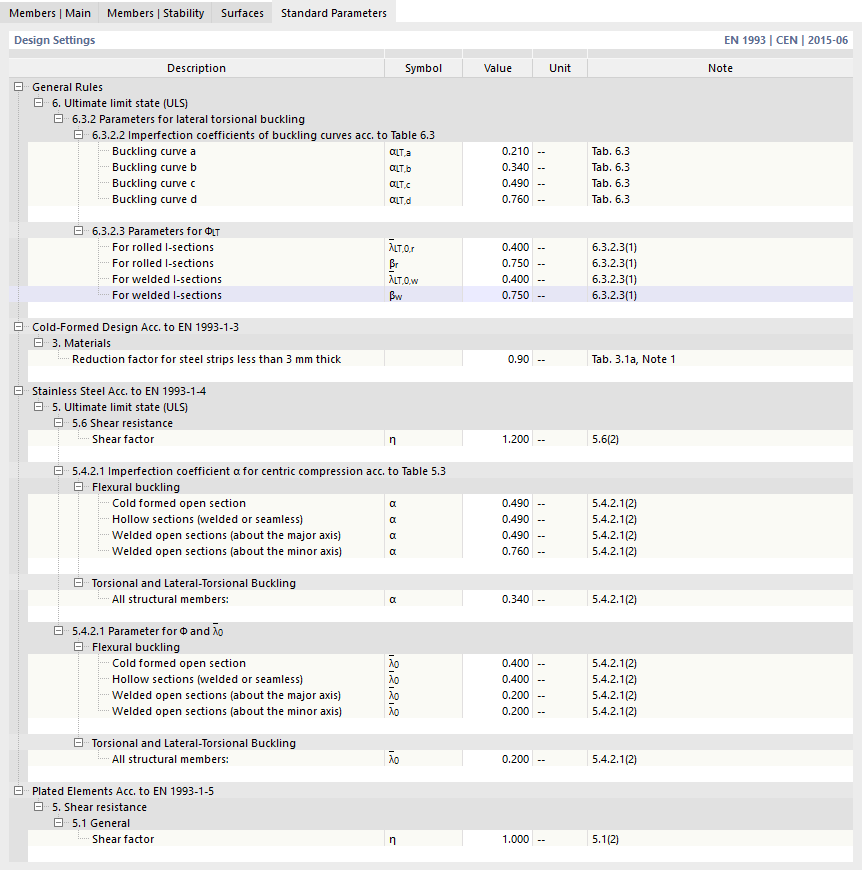This screenshot has height=870, width=862.
Task: Collapse the 6. Ultimate limit state (ULS) node
Action: [38, 103]
